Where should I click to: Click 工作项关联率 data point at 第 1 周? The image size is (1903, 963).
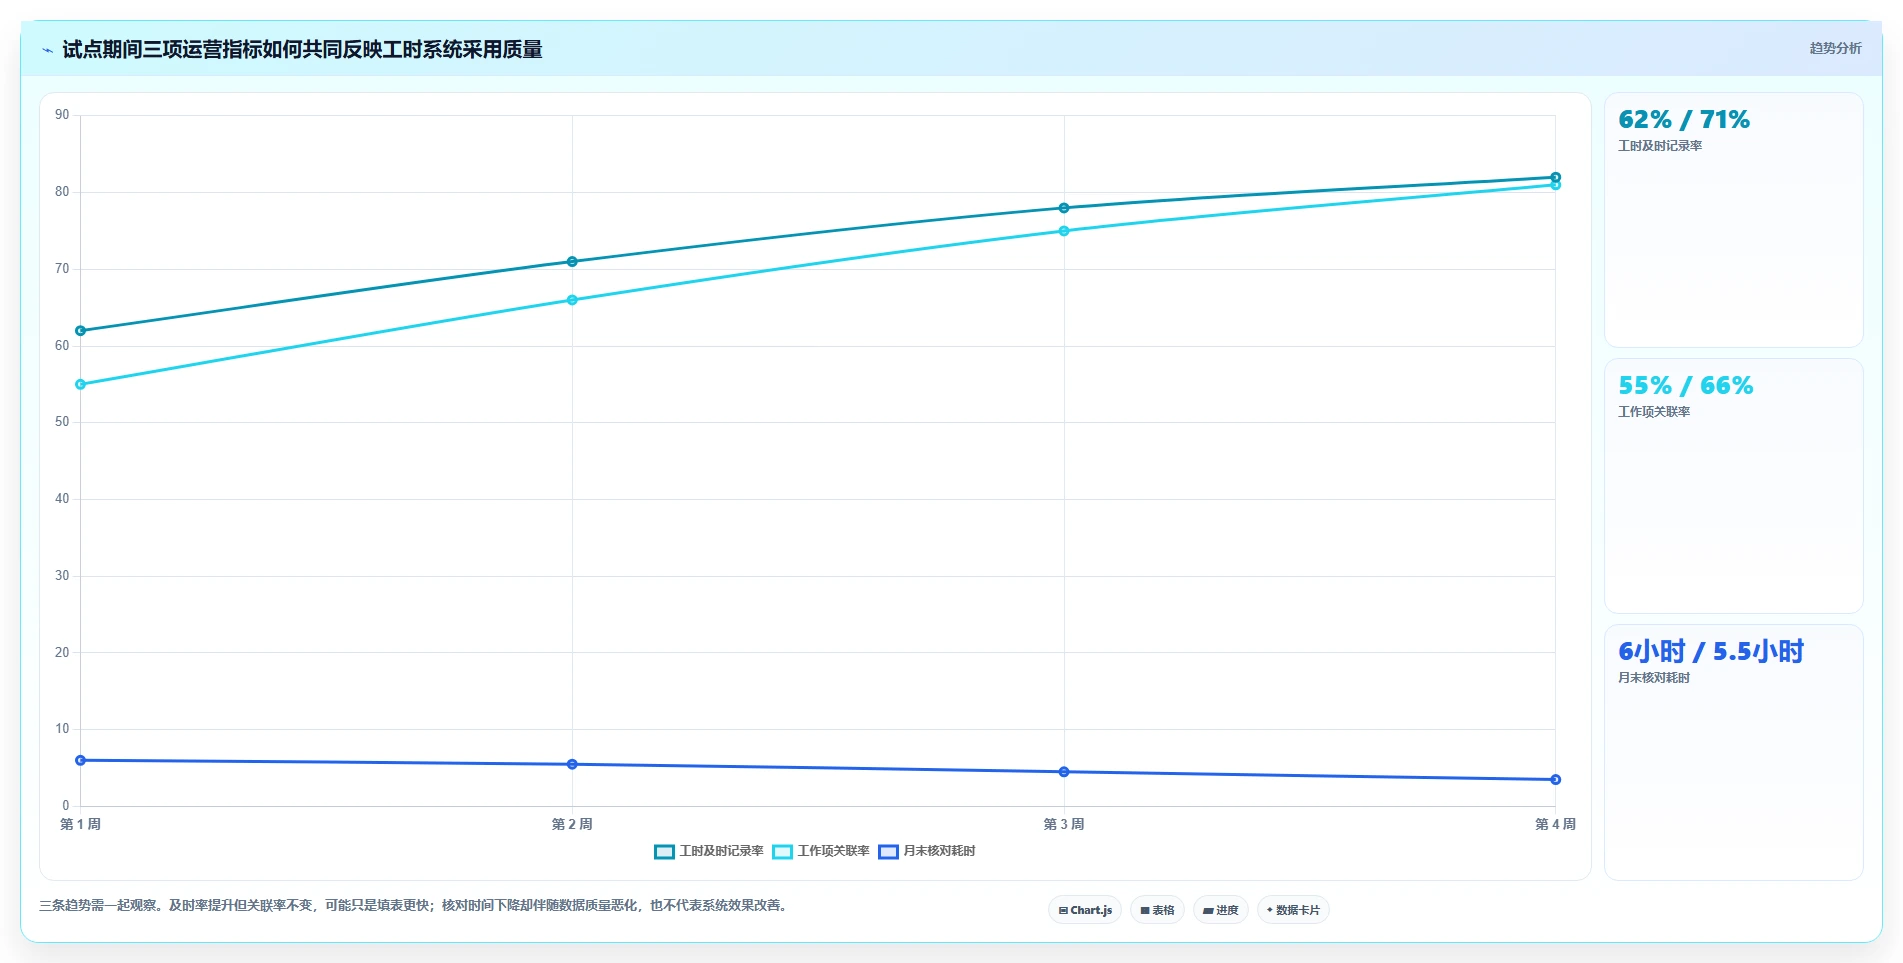[81, 384]
